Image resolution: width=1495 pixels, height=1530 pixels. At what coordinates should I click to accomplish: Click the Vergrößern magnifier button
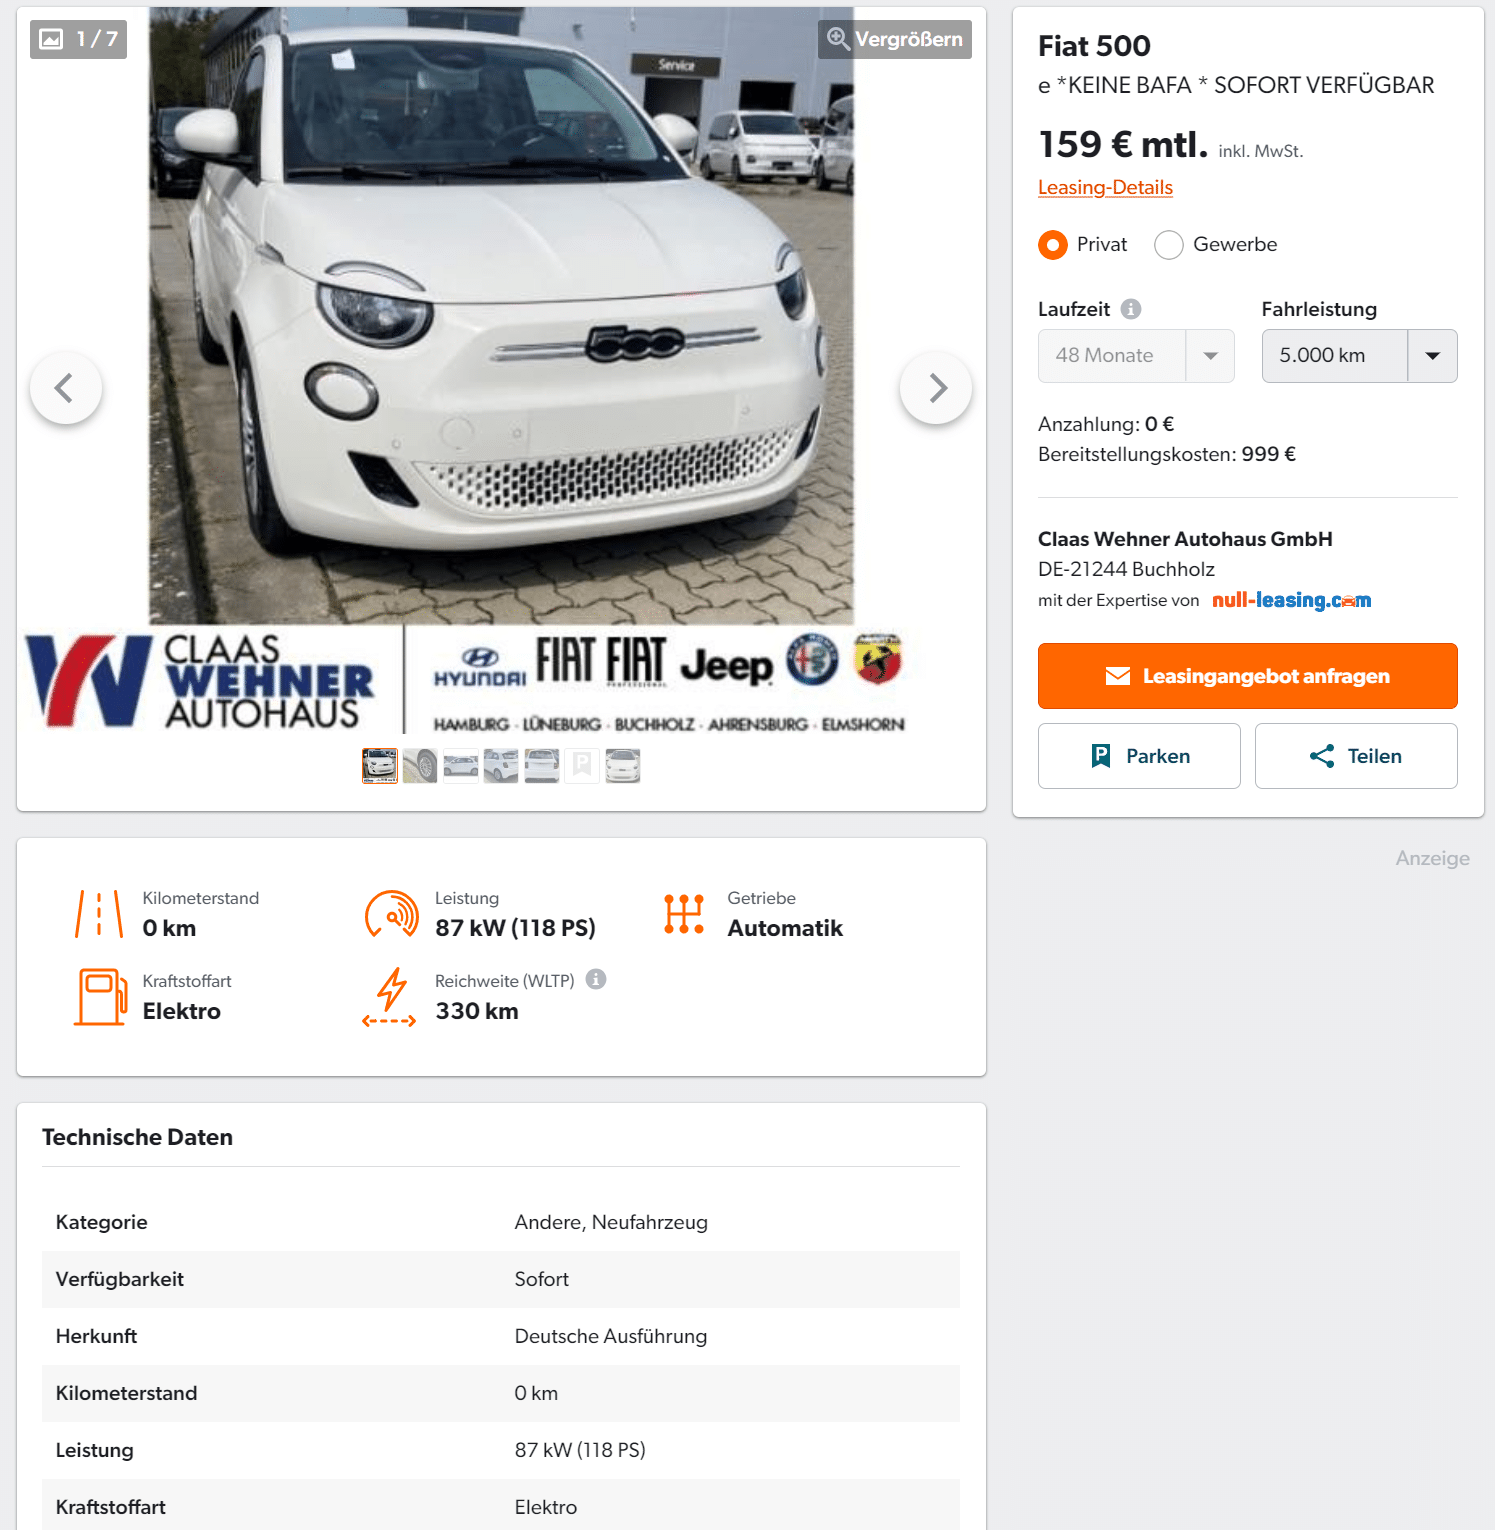[x=895, y=39]
